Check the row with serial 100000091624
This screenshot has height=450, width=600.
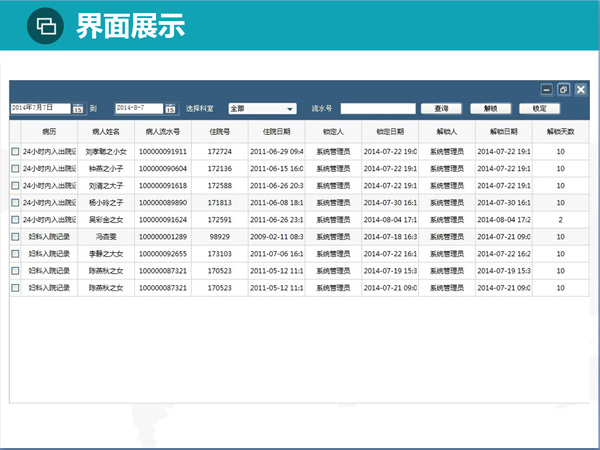coord(15,220)
